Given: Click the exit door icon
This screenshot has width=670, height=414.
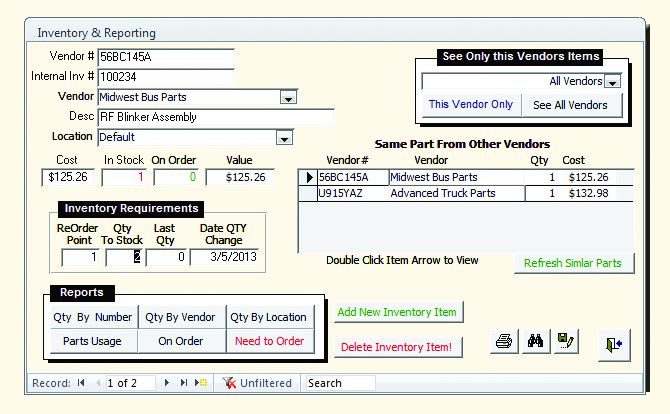Looking at the screenshot, I should pyautogui.click(x=614, y=344).
